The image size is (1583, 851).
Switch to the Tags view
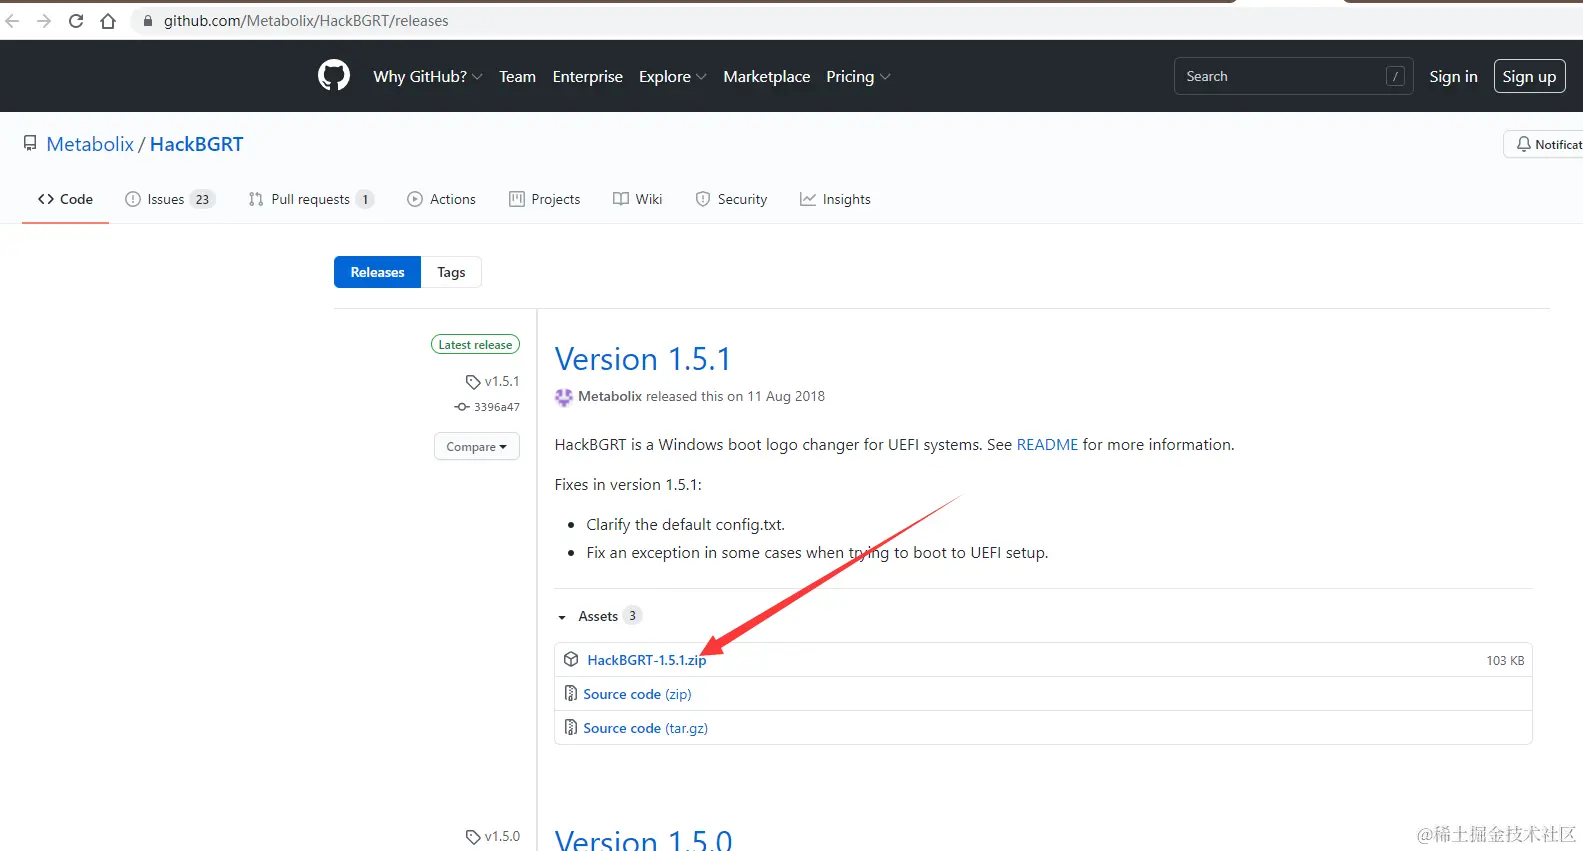tap(451, 272)
